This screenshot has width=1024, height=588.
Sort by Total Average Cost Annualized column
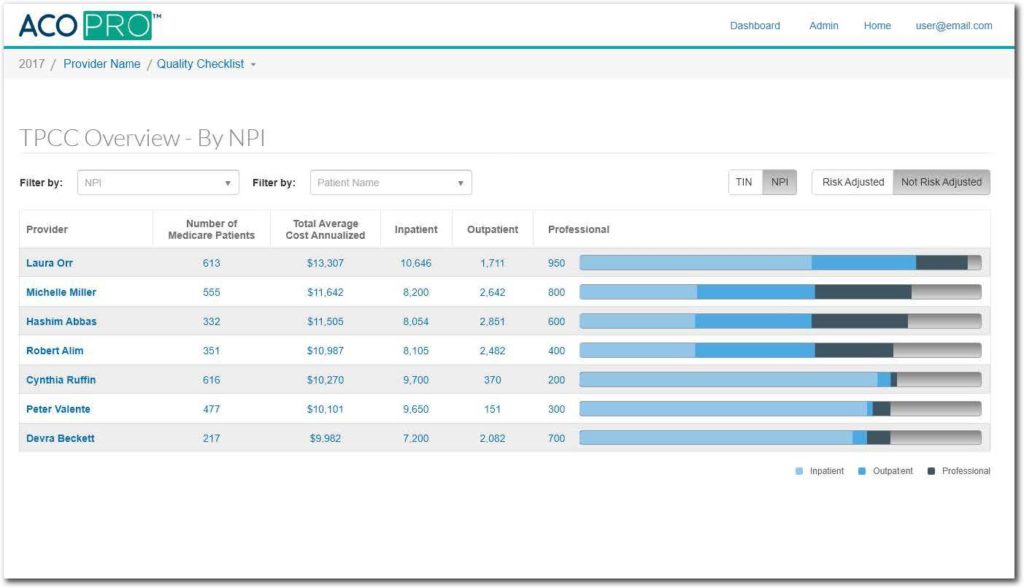pos(325,230)
